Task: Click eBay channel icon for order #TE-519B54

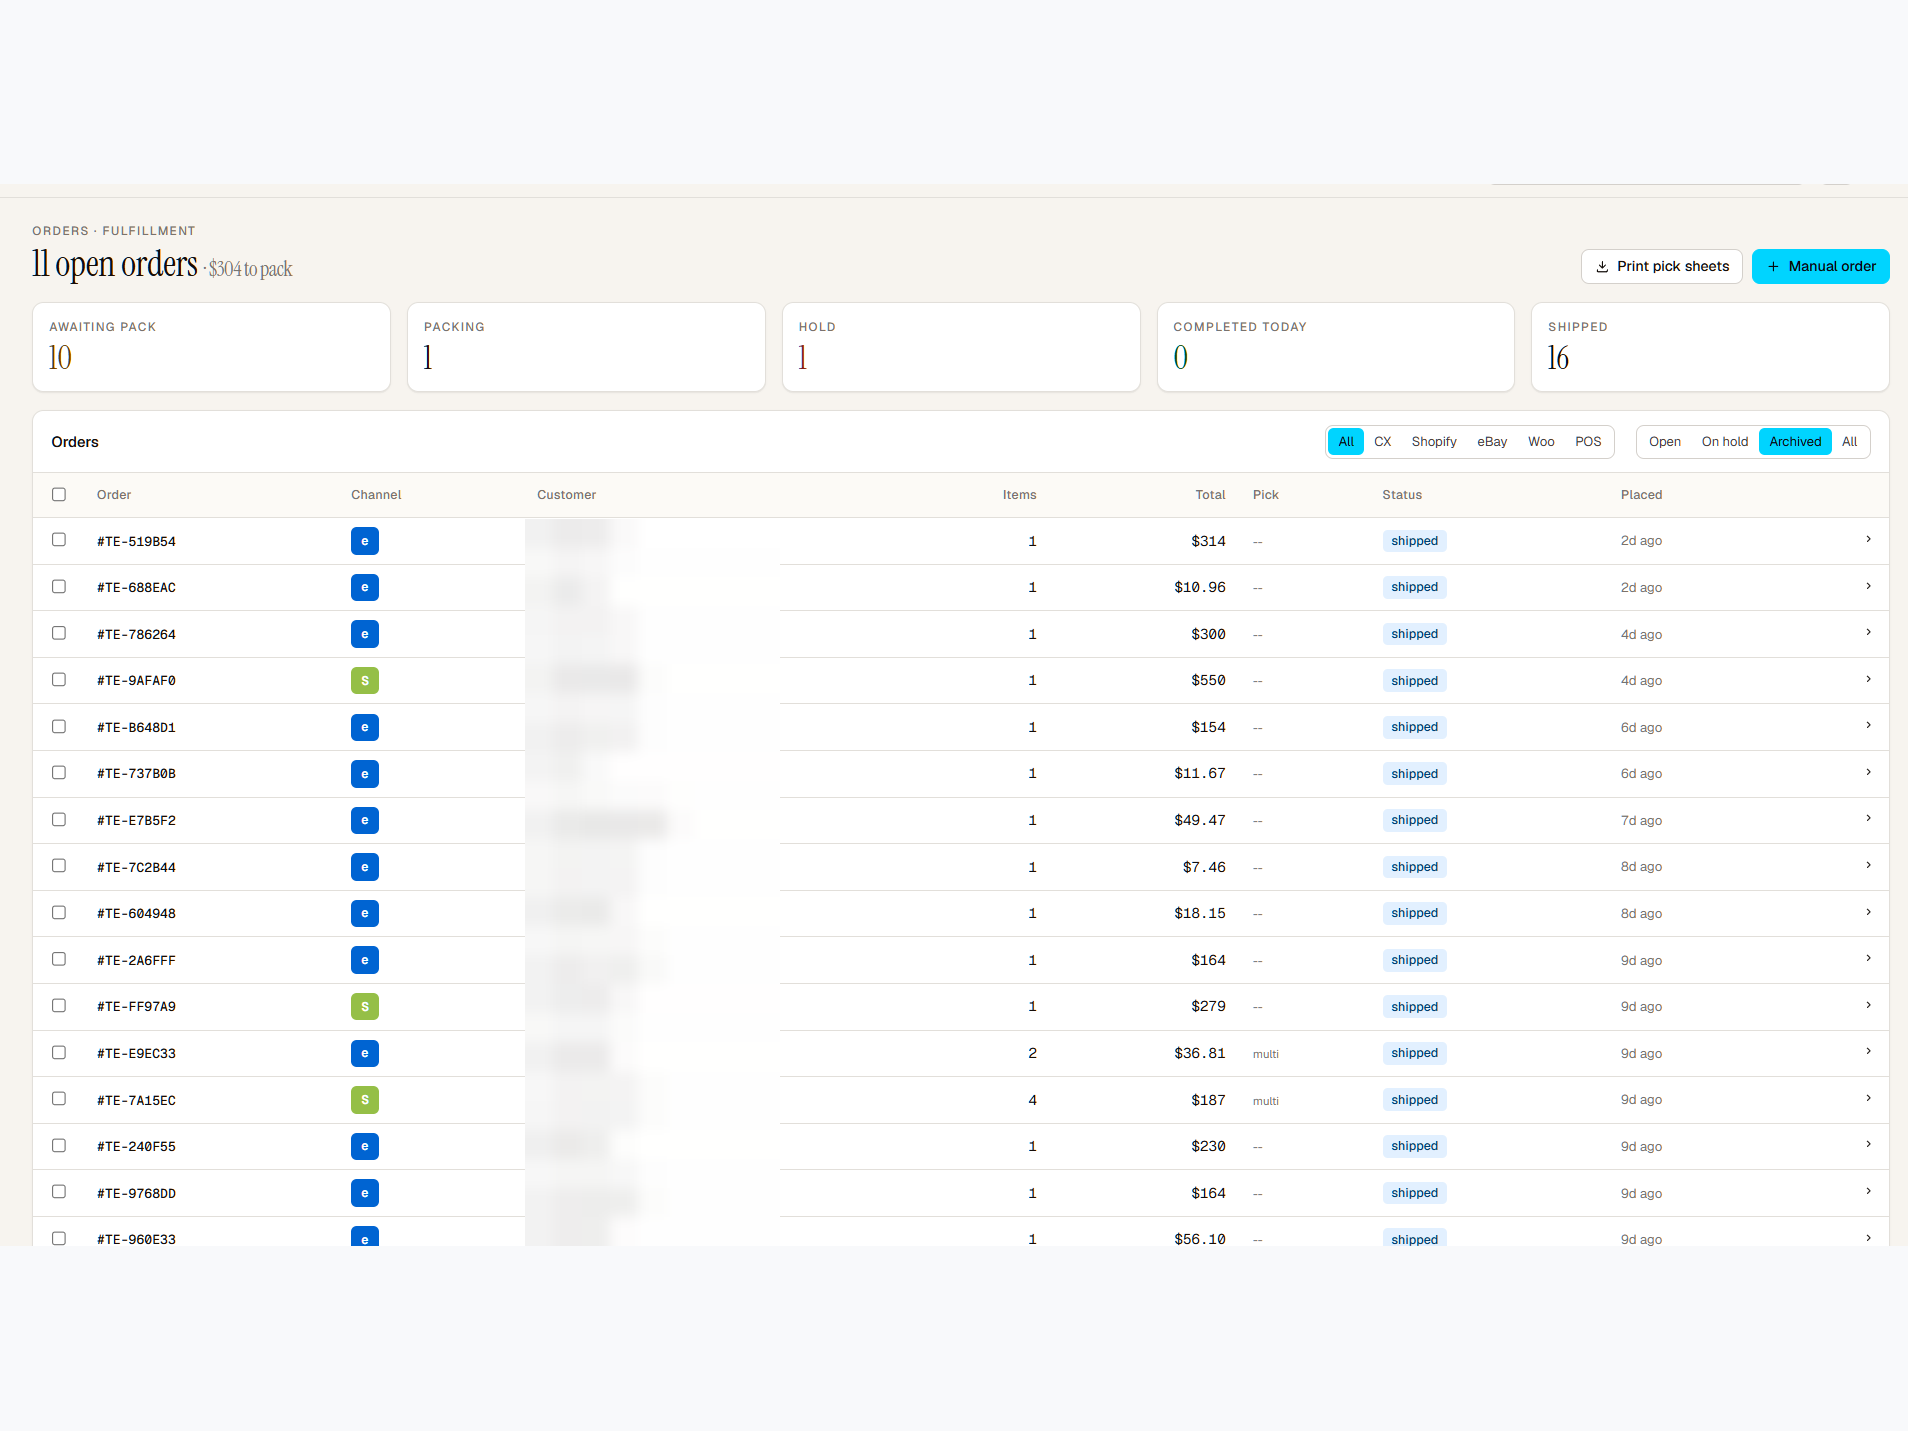Action: click(365, 541)
